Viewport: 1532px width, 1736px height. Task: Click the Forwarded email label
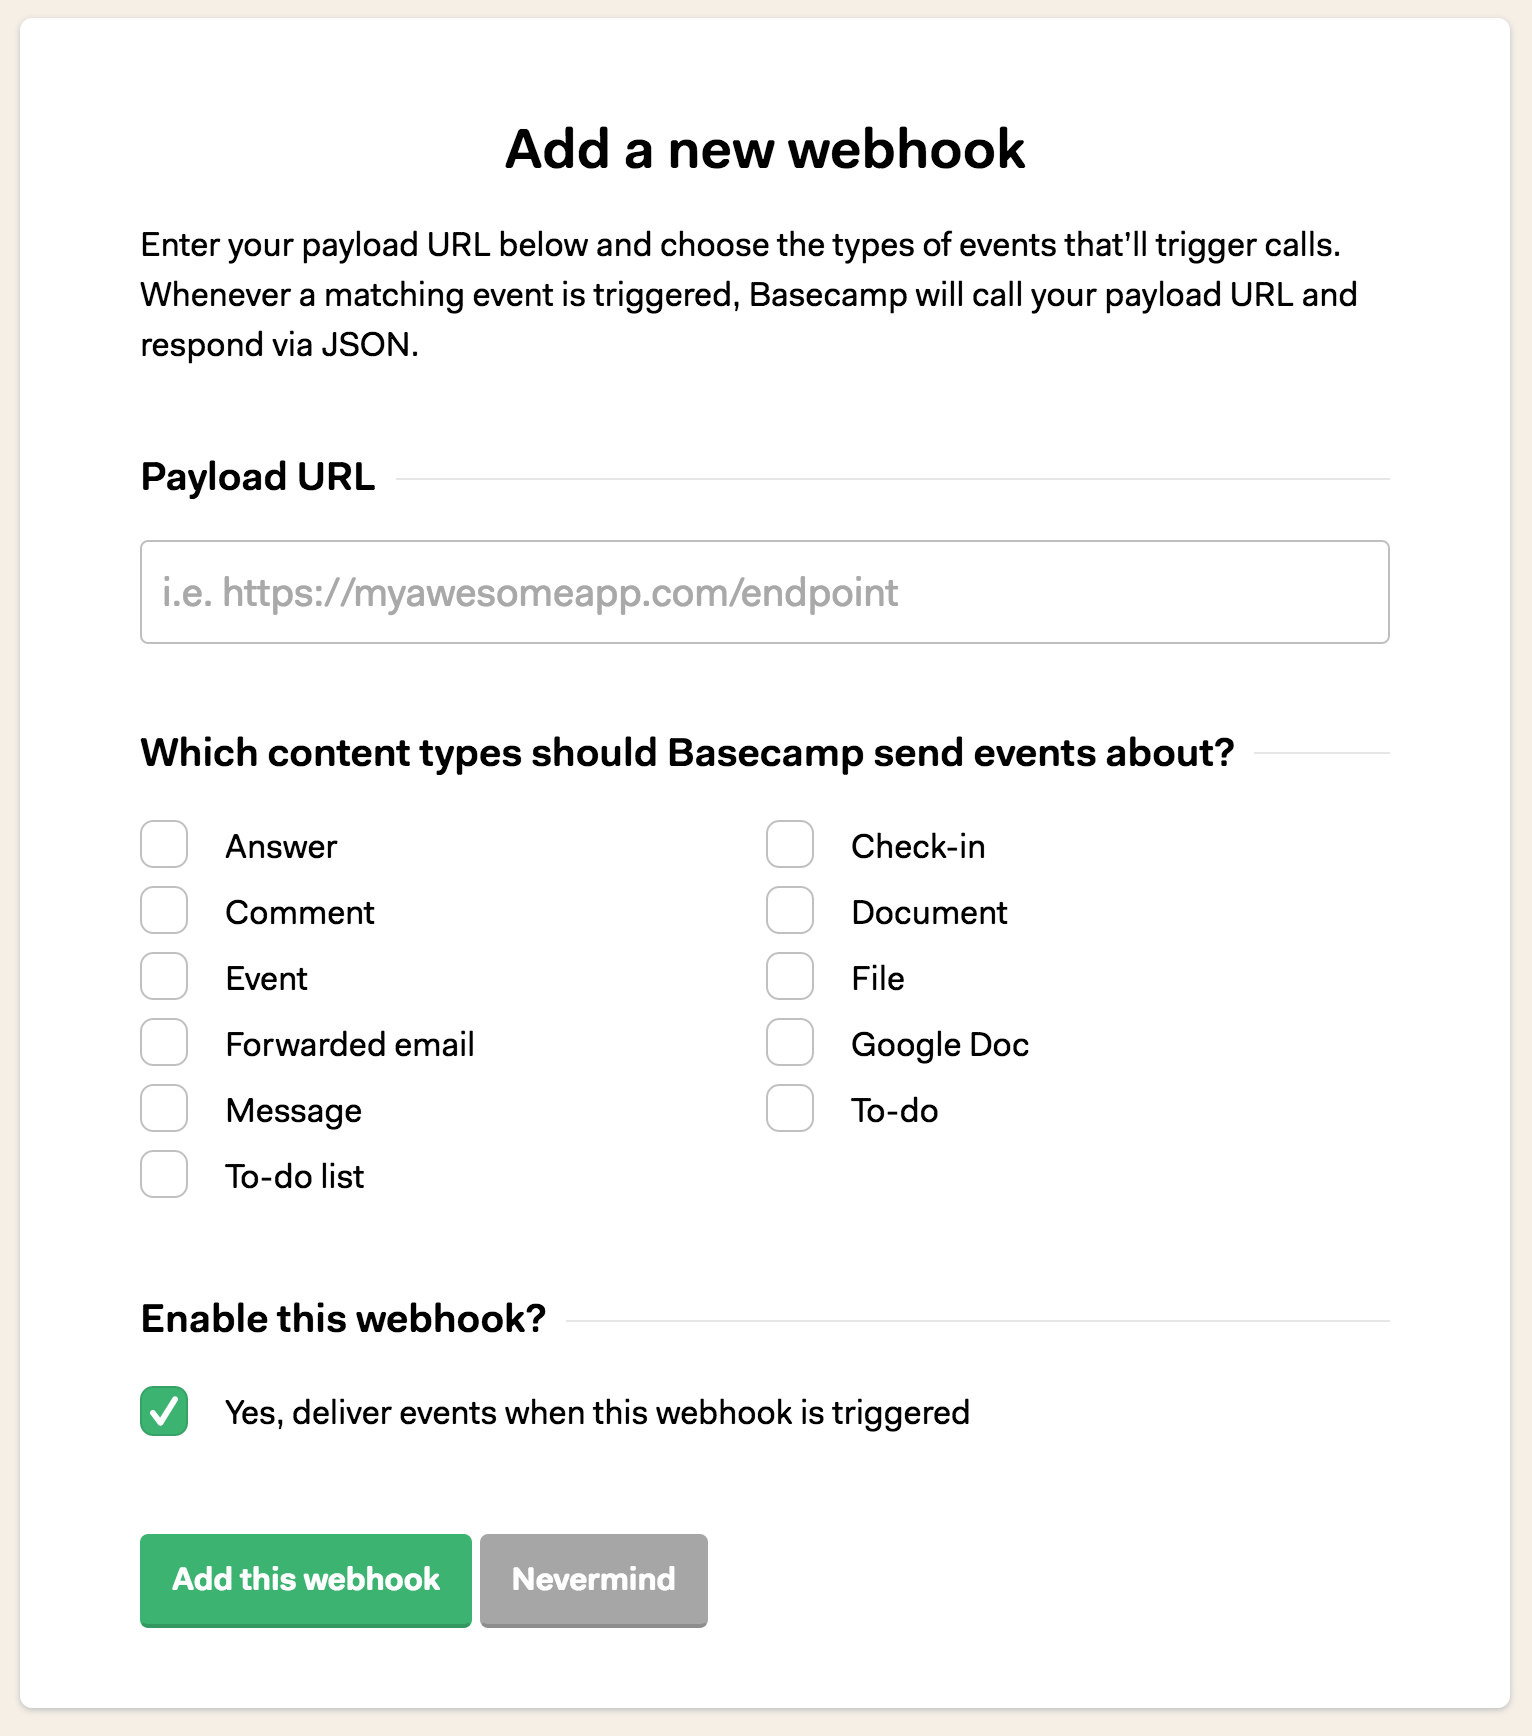(x=350, y=1044)
